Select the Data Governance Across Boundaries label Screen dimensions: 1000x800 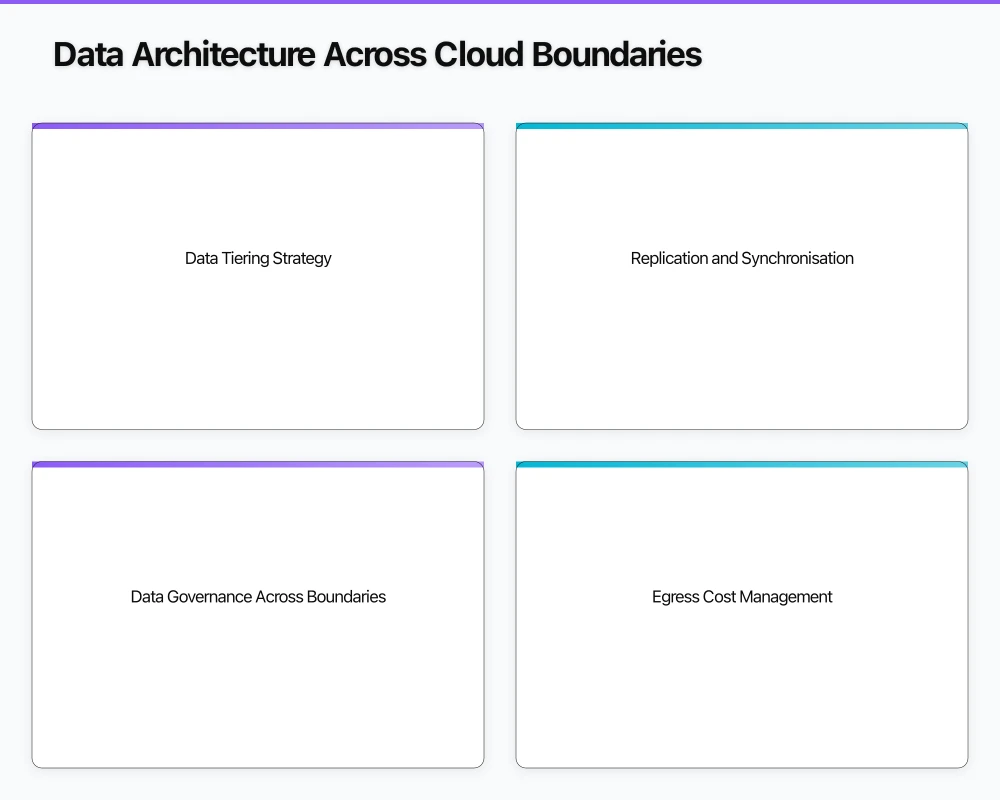258,597
